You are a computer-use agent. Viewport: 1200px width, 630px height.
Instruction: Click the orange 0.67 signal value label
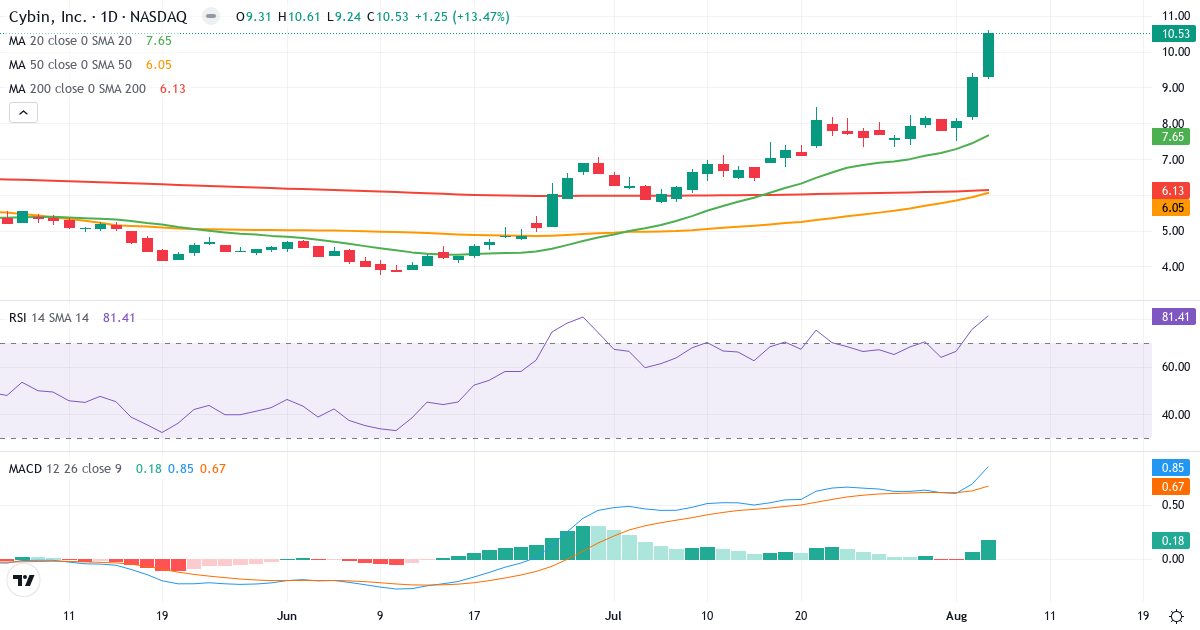(1173, 486)
